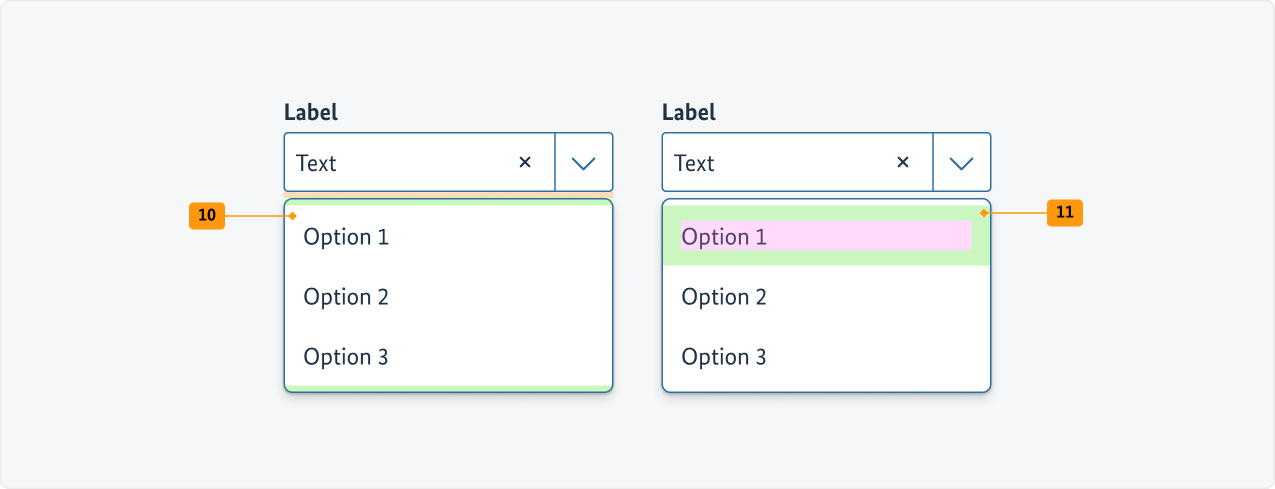Click the orange diamond marker for annotation 10
The image size is (1275, 489).
click(292, 215)
